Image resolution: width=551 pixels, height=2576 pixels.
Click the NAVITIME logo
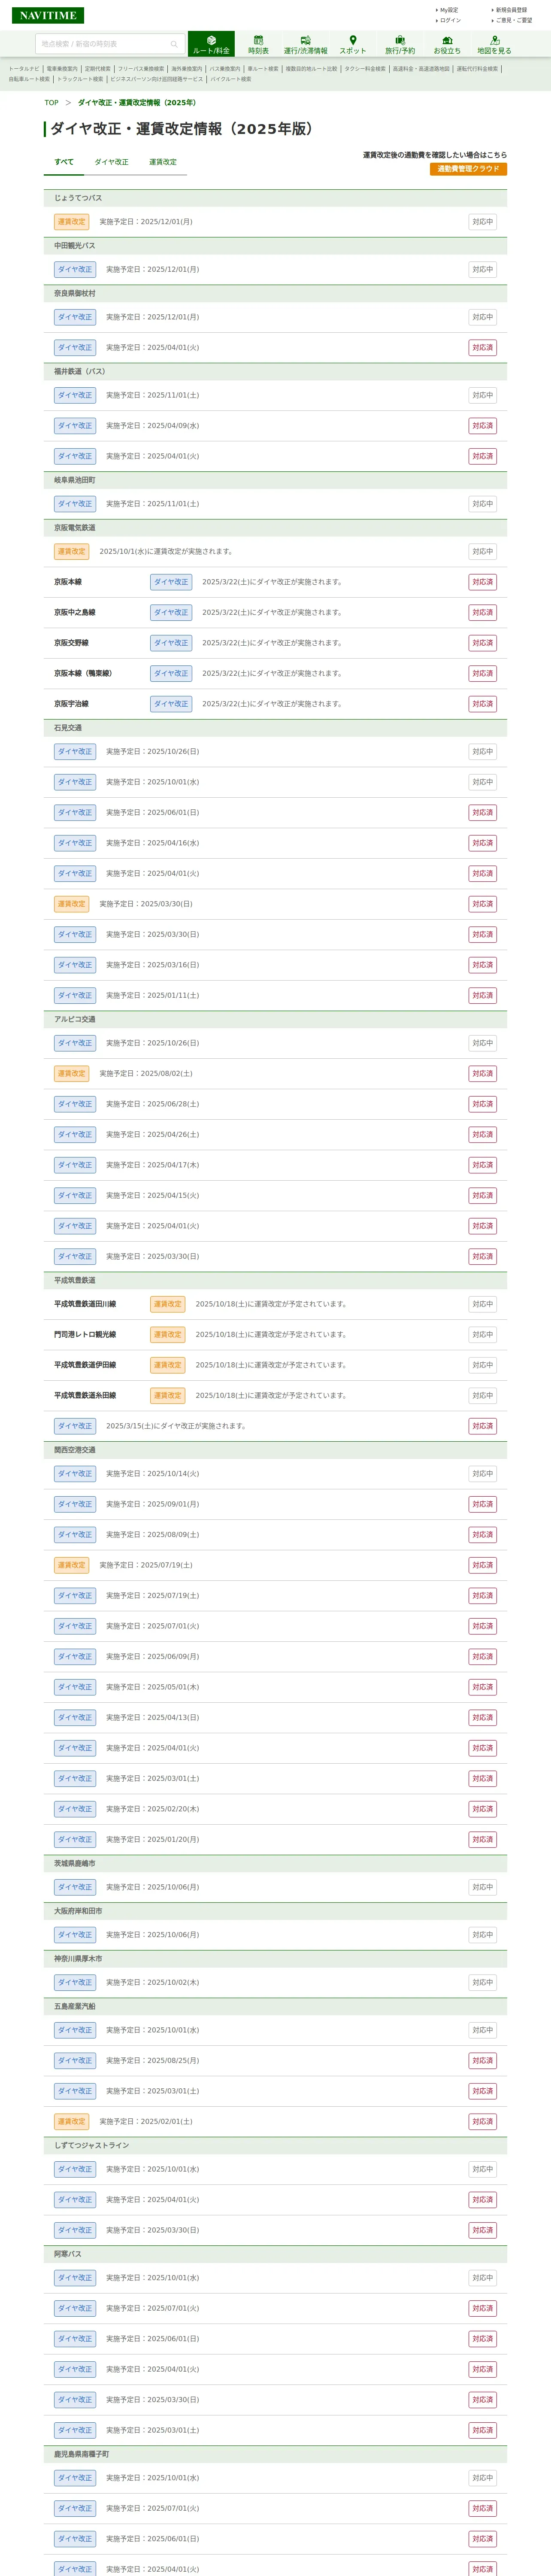click(x=48, y=15)
